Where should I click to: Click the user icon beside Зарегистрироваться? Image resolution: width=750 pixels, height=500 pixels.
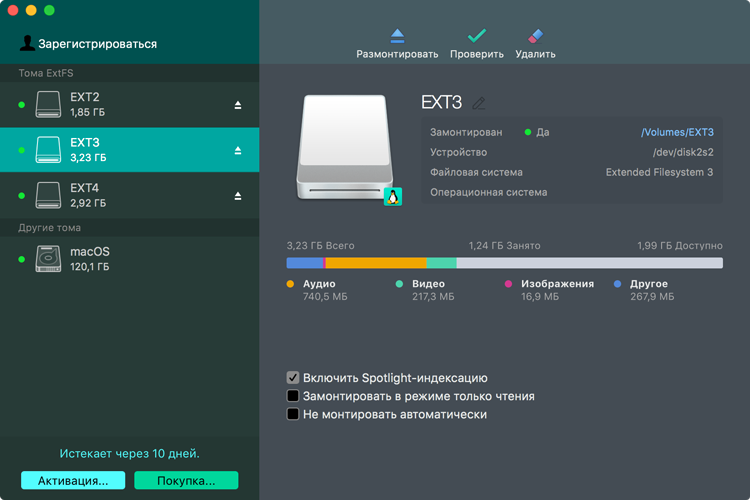[27, 43]
